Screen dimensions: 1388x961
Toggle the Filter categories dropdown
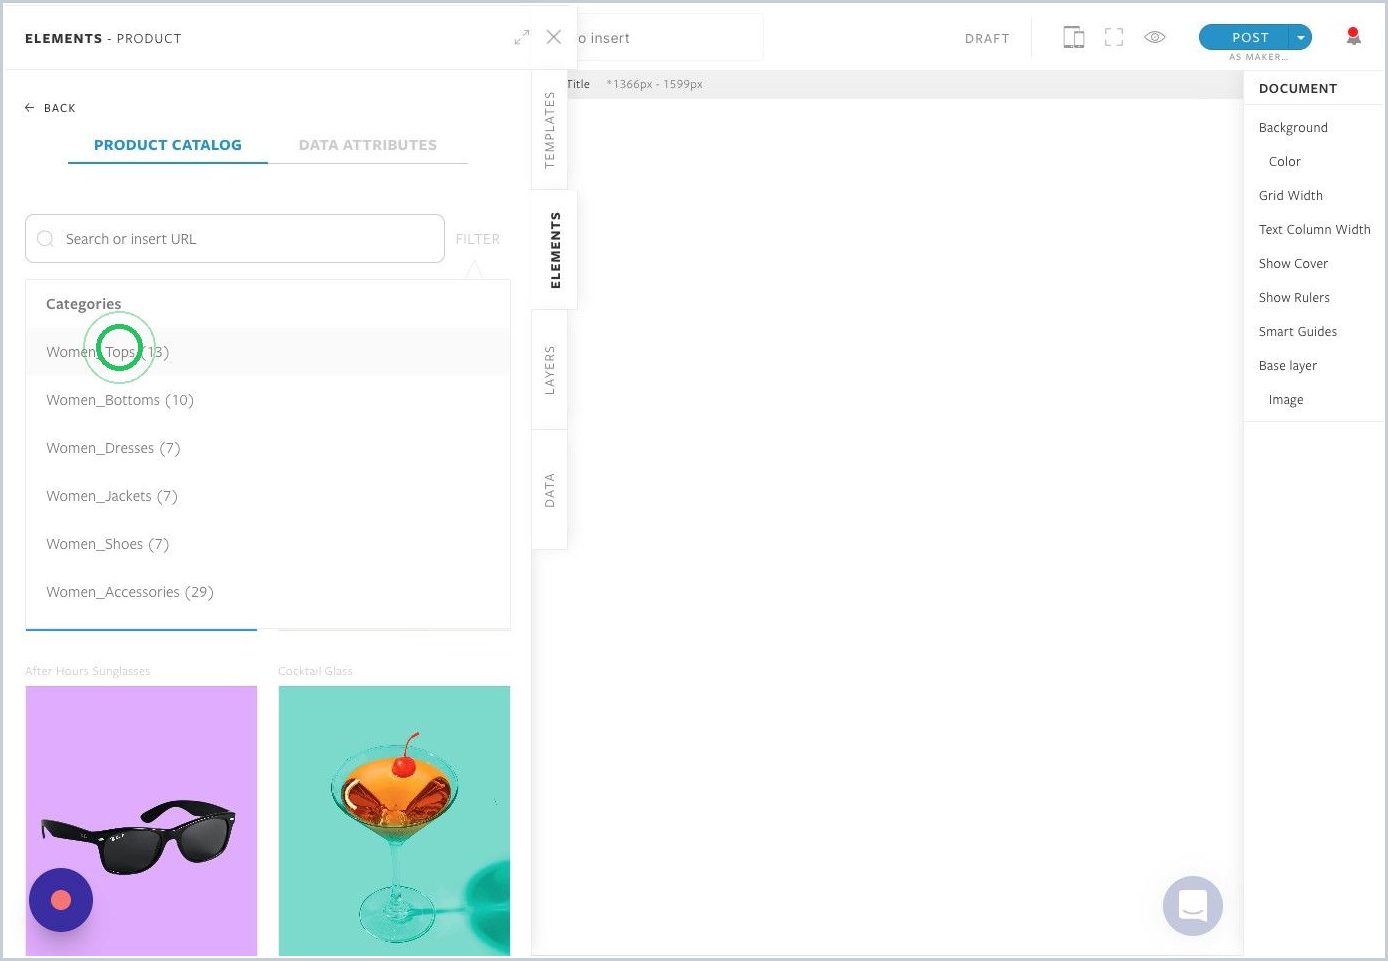477,239
